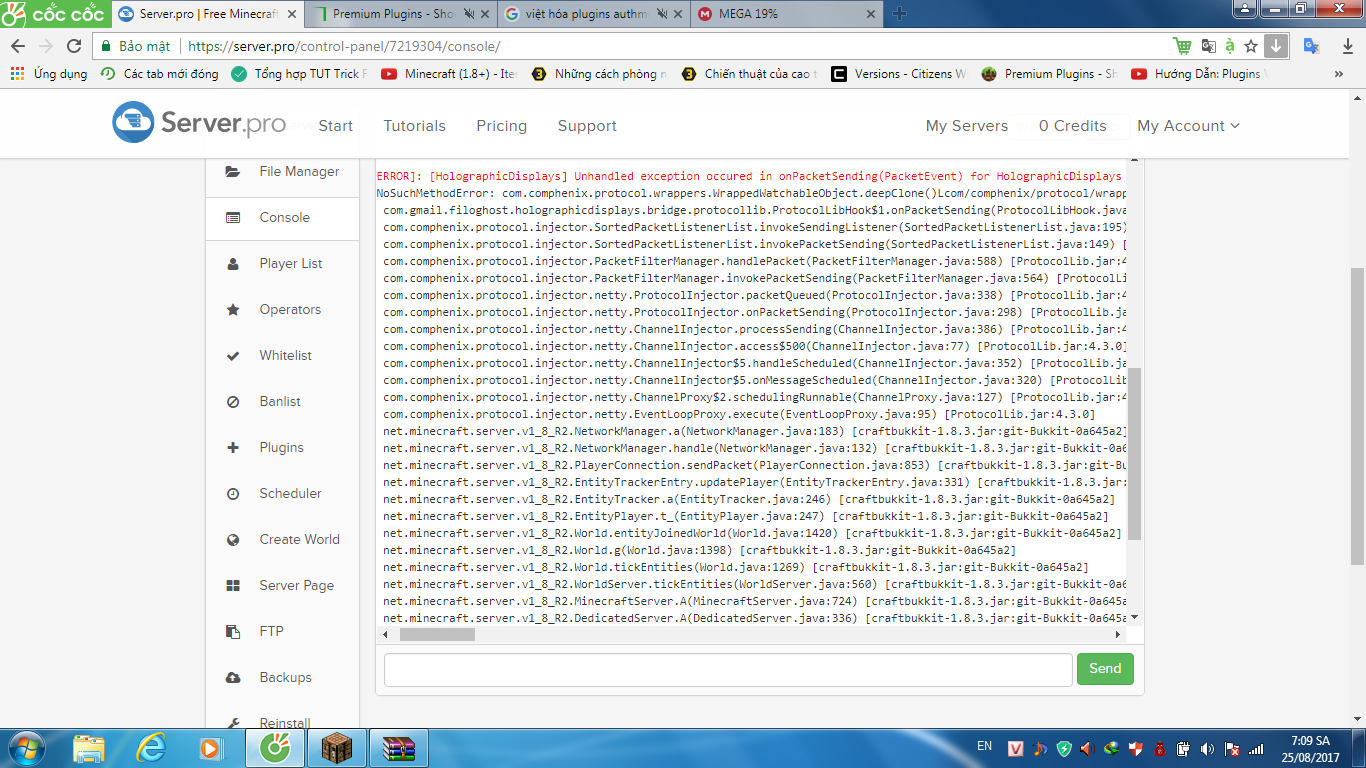
Task: Reload the current page
Action: pyautogui.click(x=74, y=46)
